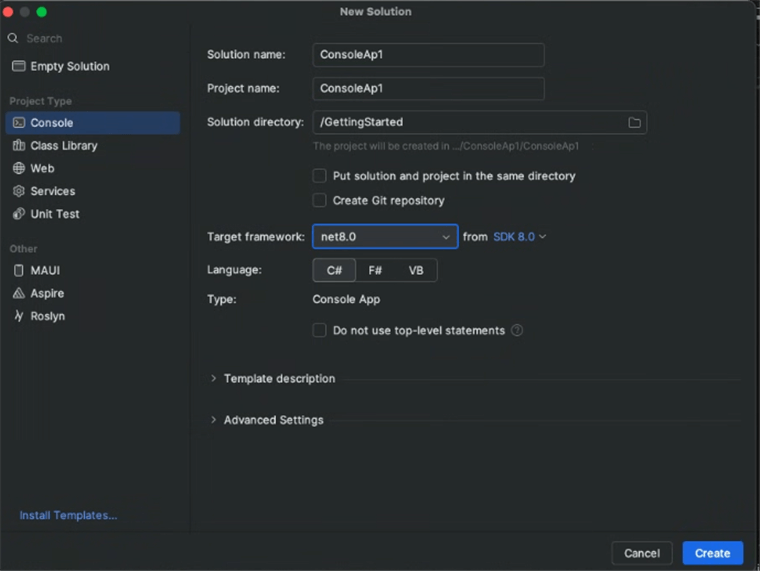The image size is (760, 571).
Task: Choose the Aspire template icon
Action: point(19,294)
